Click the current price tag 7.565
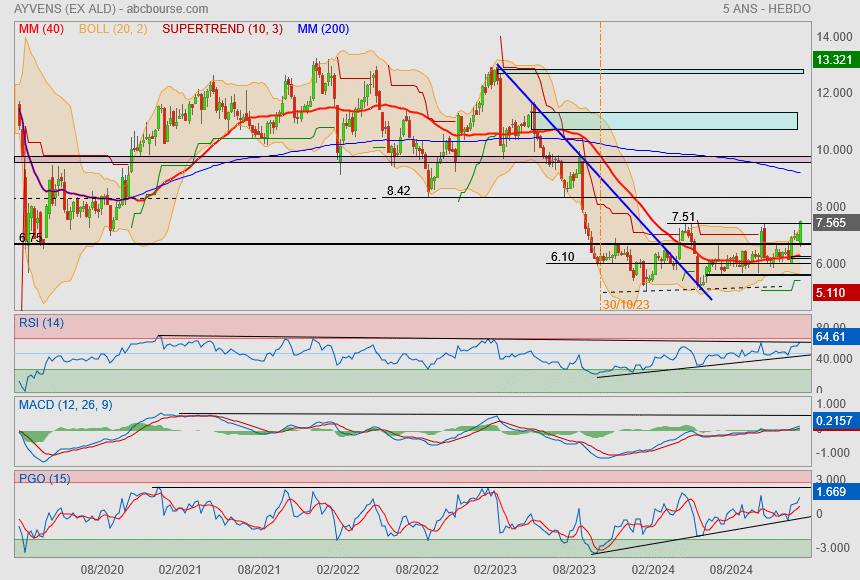Image resolution: width=860 pixels, height=580 pixels. coord(833,223)
